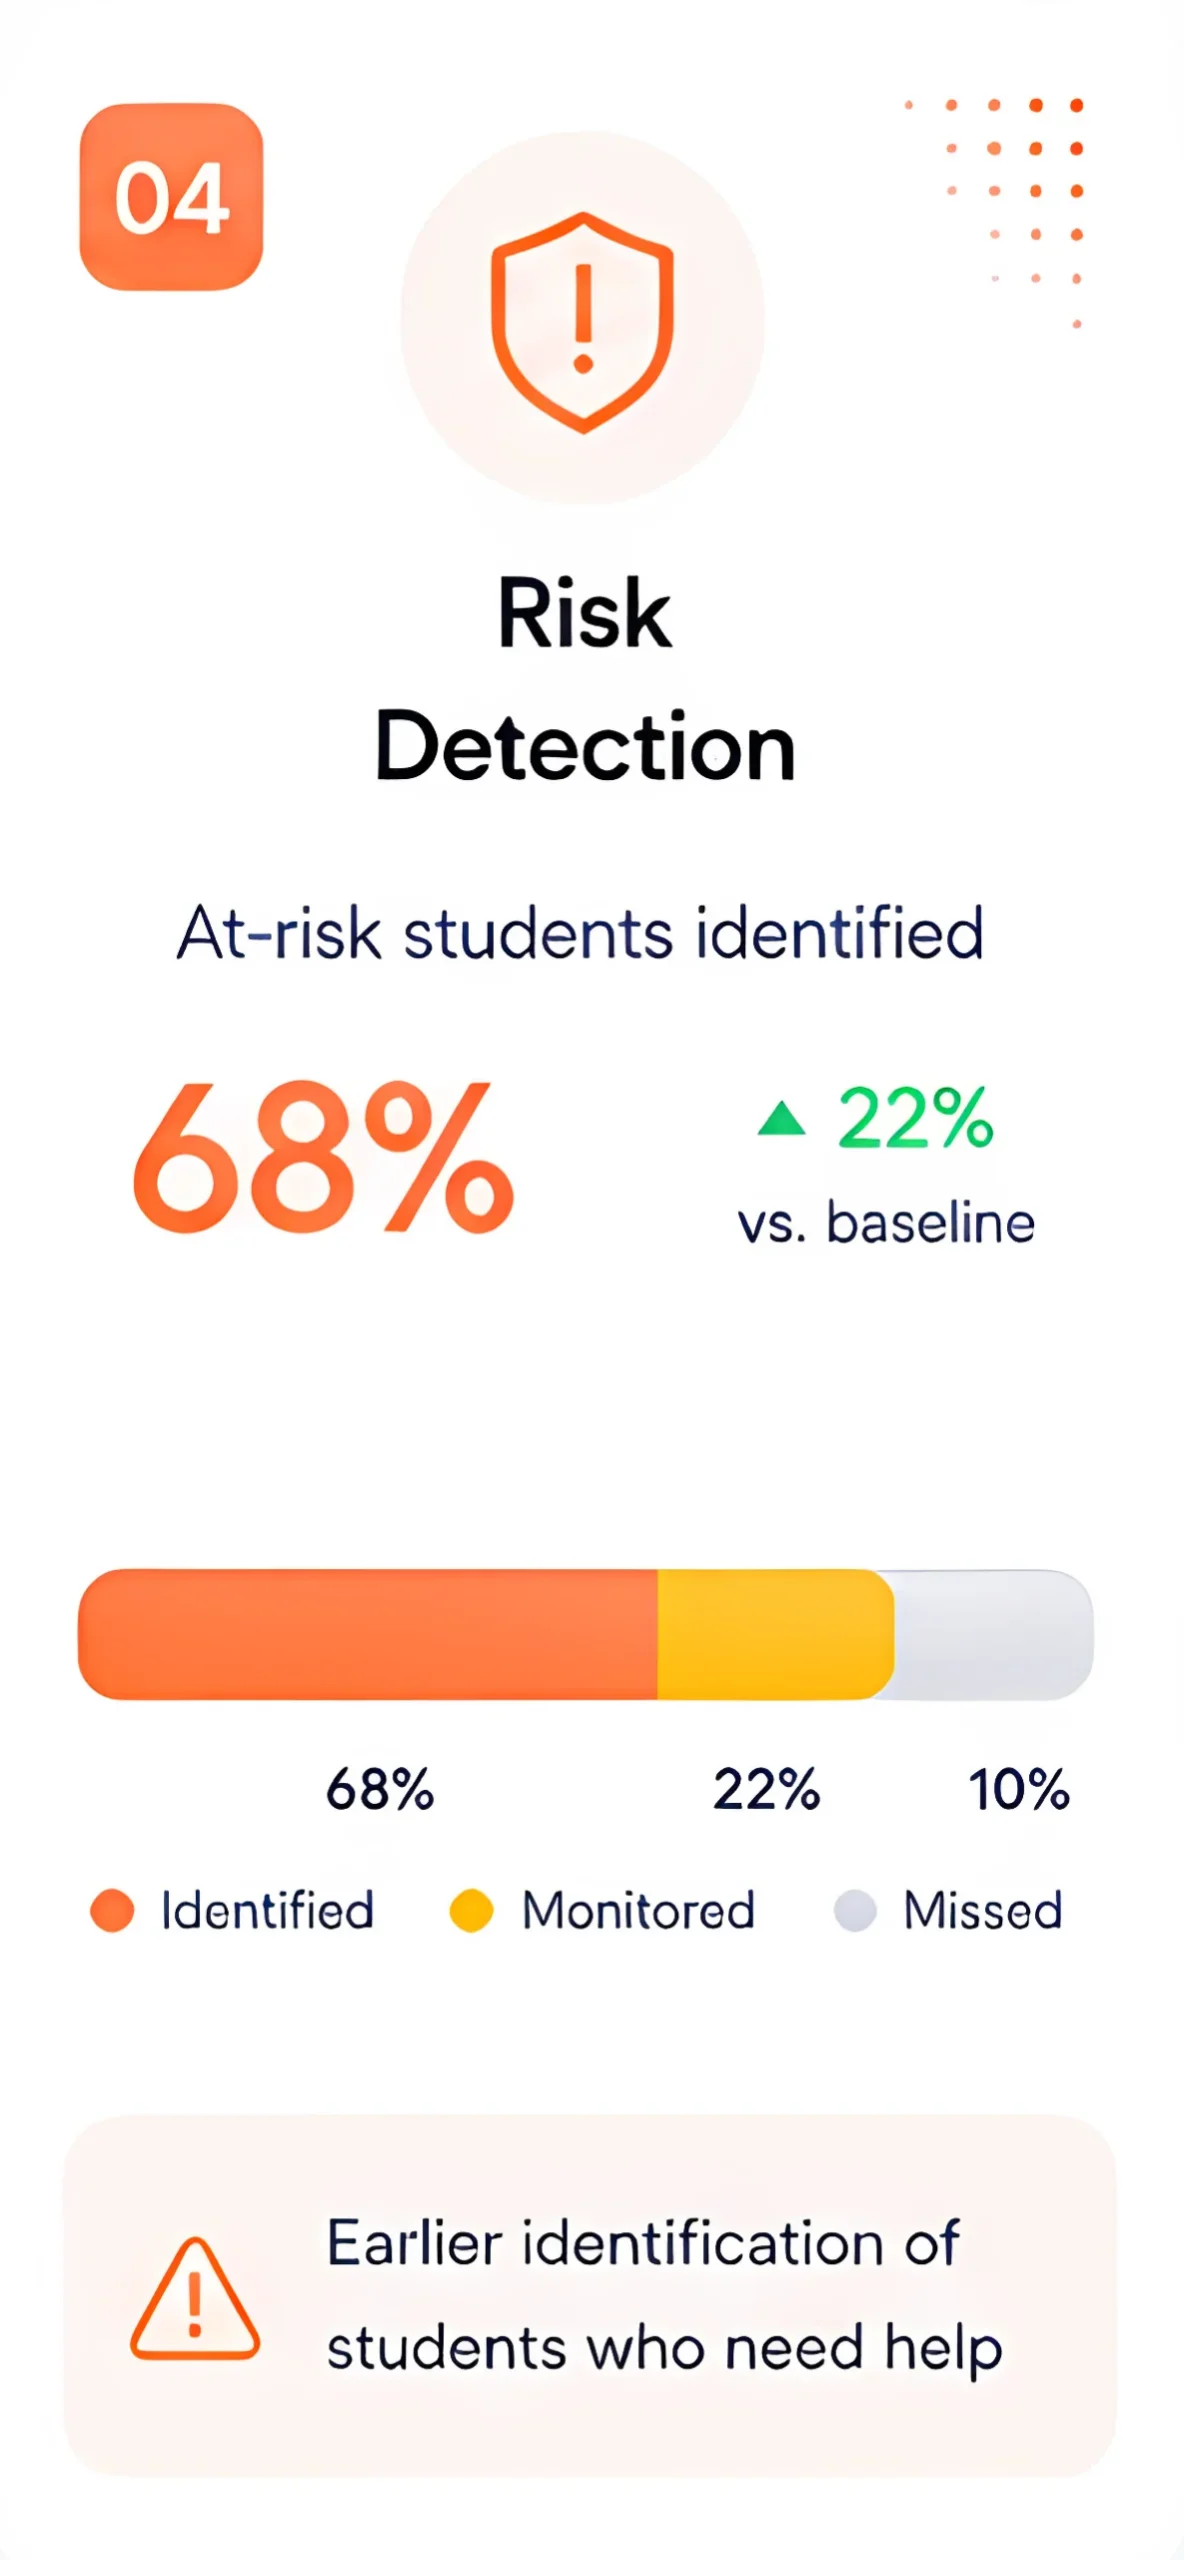Click the warning triangle icon
Viewport: 1184px width, 2560px height.
195,2299
